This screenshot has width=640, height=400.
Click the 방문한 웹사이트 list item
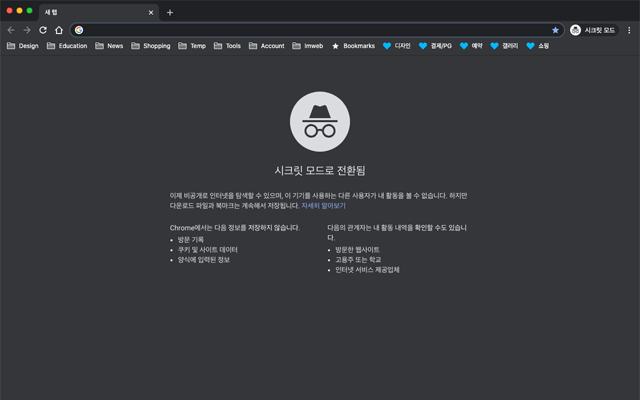pos(357,250)
